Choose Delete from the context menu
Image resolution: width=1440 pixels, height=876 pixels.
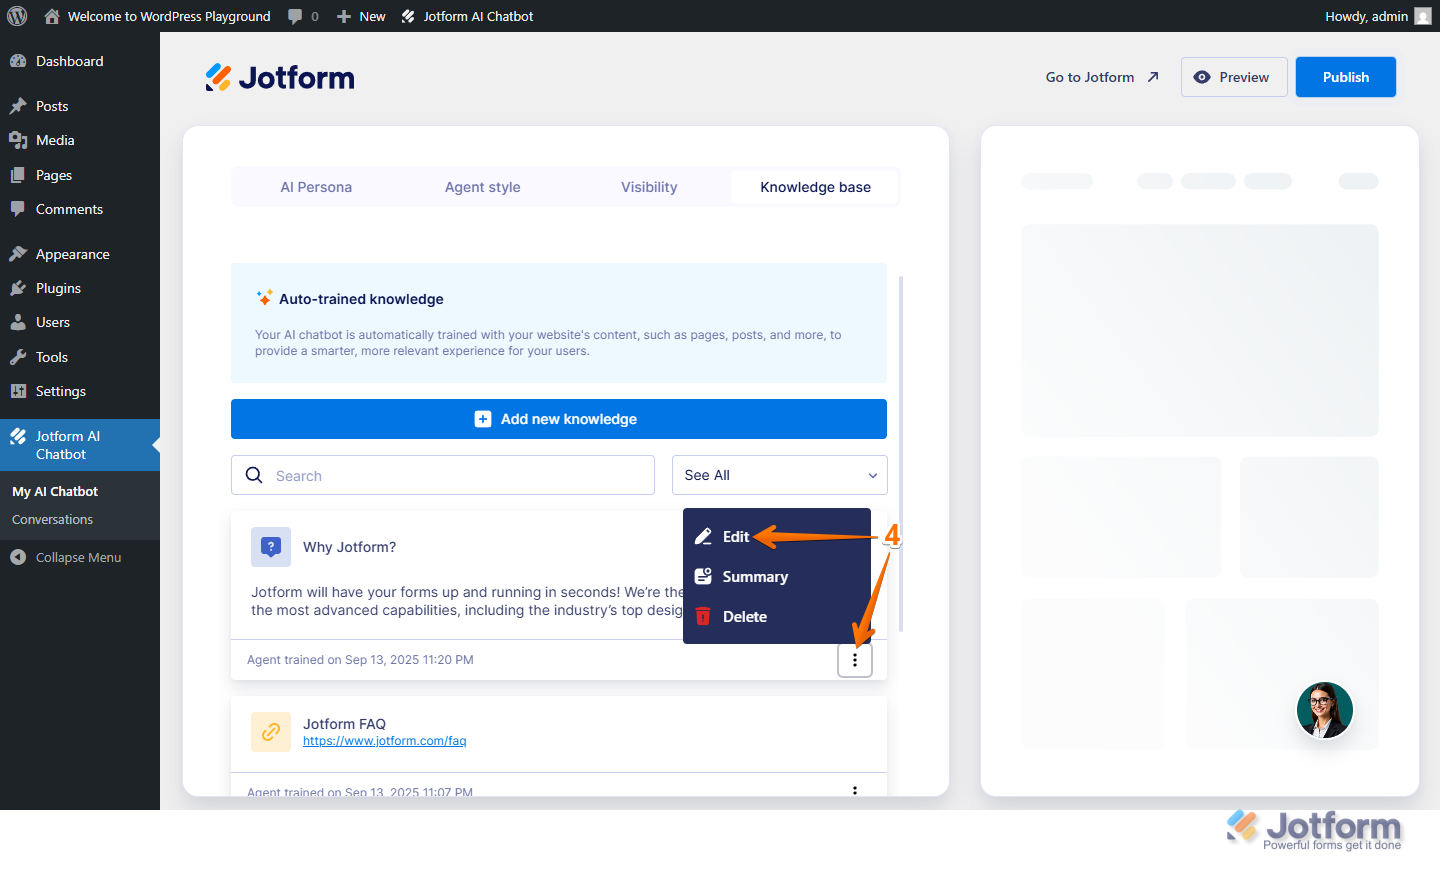tap(777, 617)
